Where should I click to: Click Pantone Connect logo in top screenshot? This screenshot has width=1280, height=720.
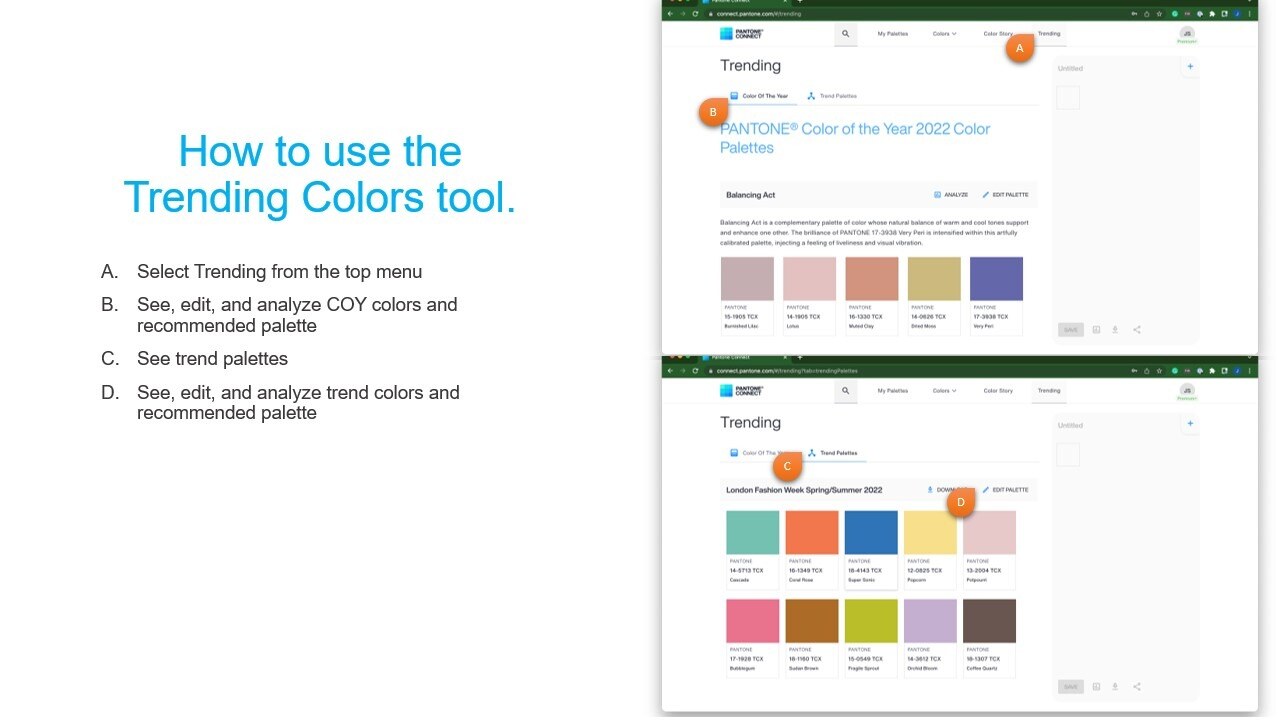pyautogui.click(x=742, y=33)
